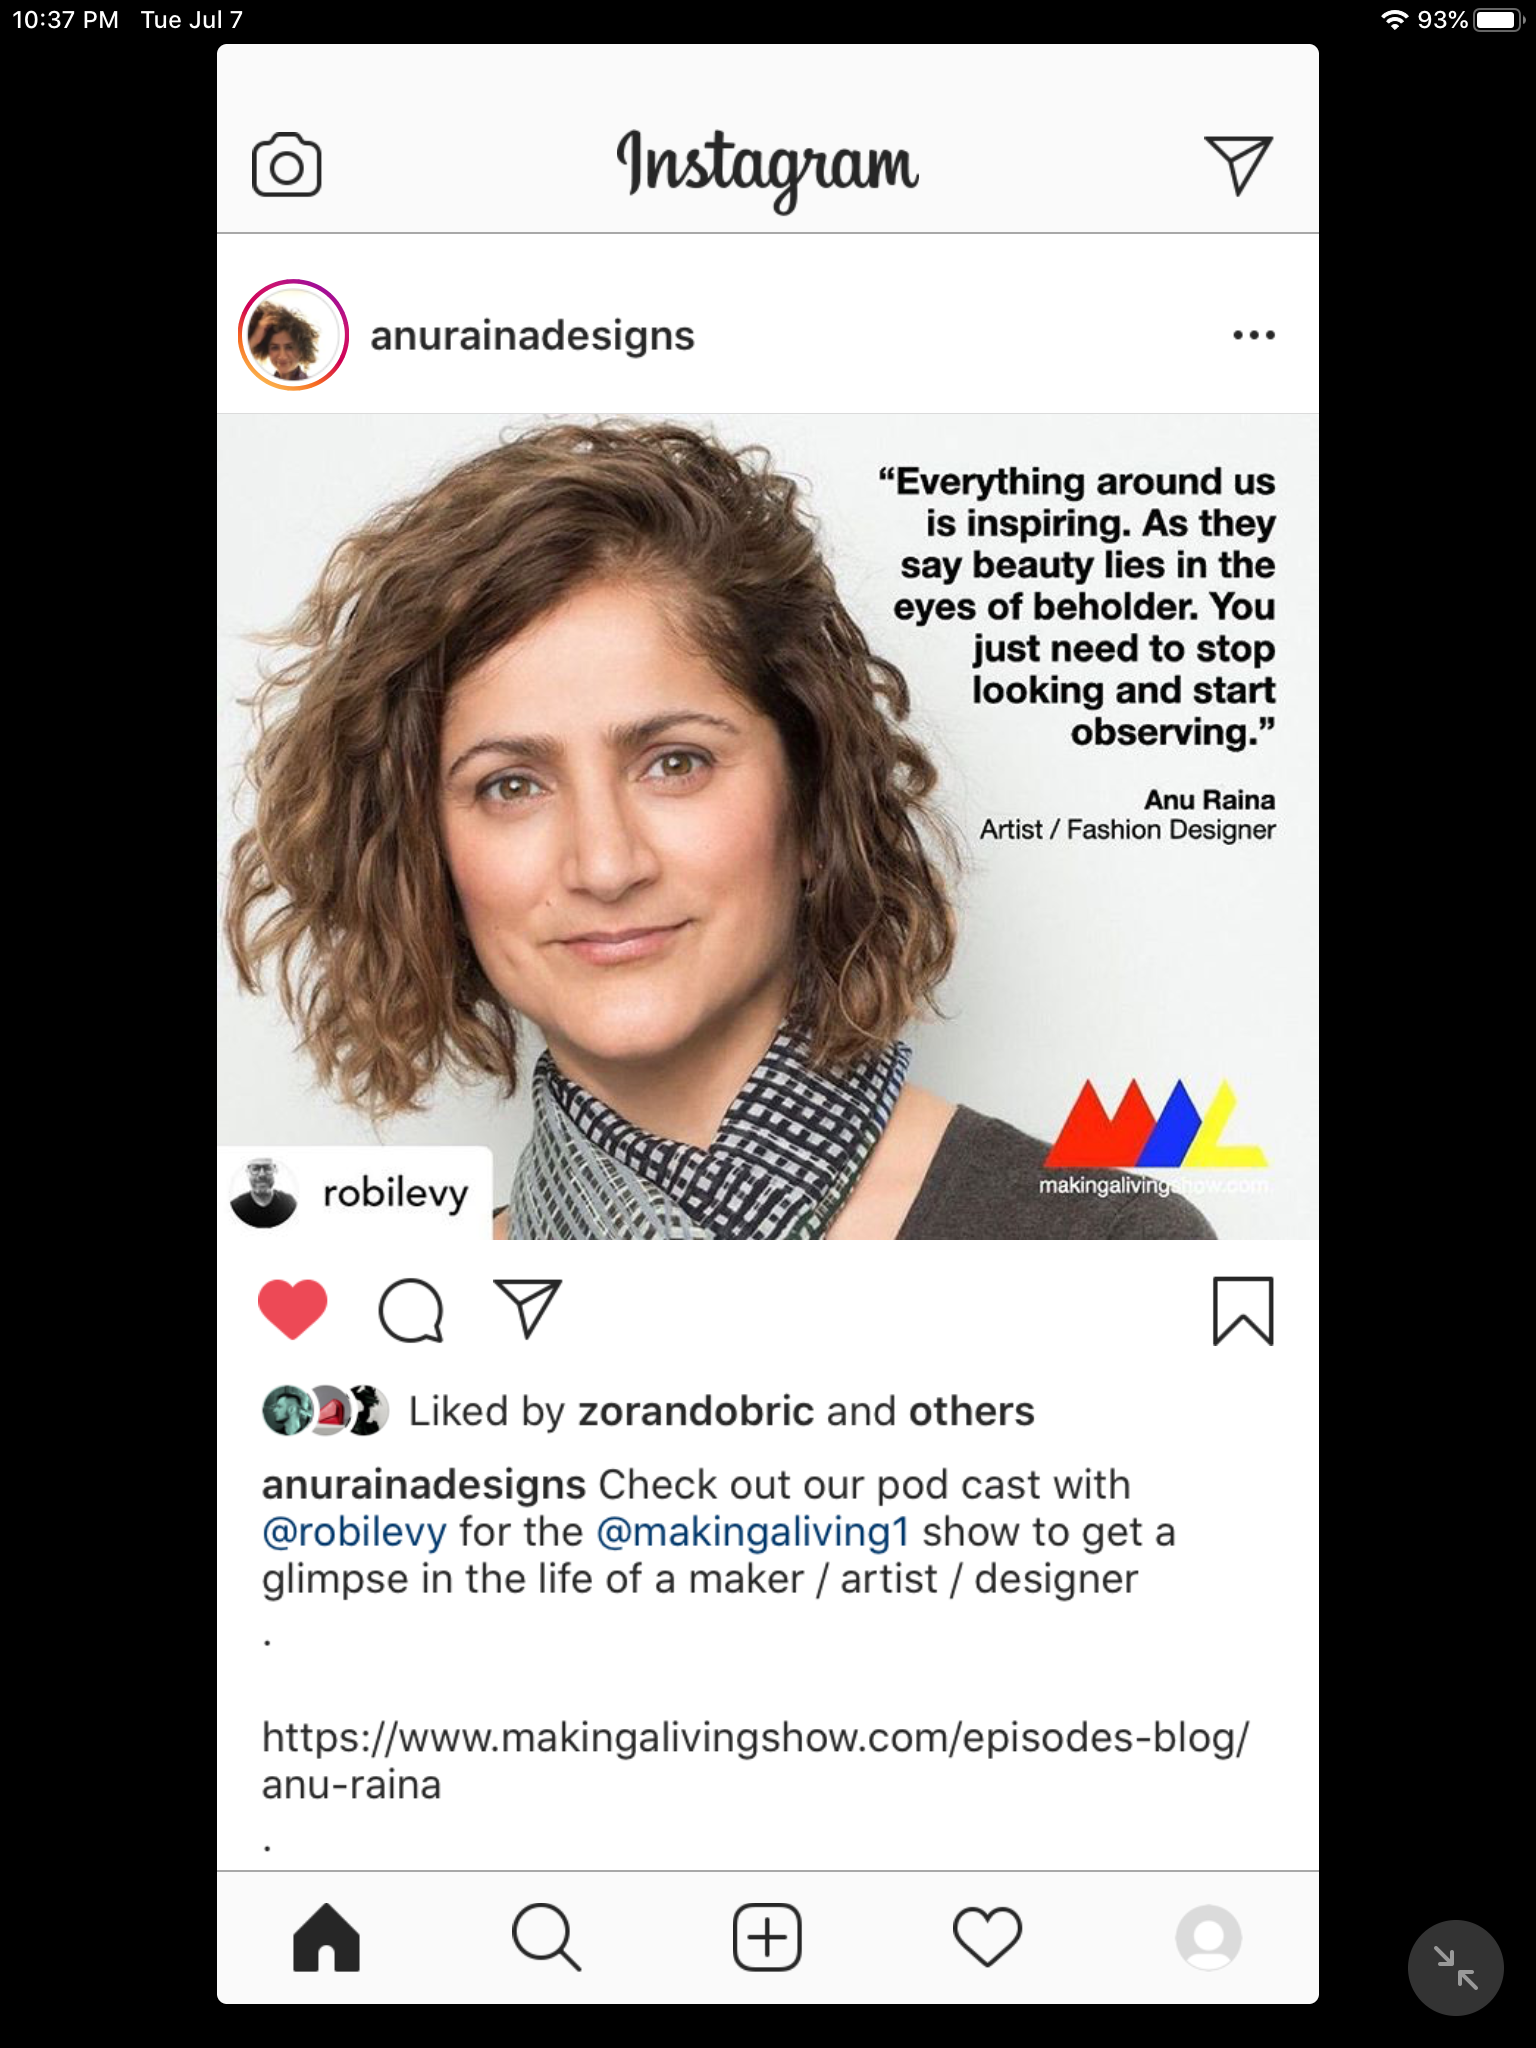Open @makingaliving1 mention in caption
Image resolution: width=1536 pixels, height=2048 pixels.
[x=753, y=1532]
